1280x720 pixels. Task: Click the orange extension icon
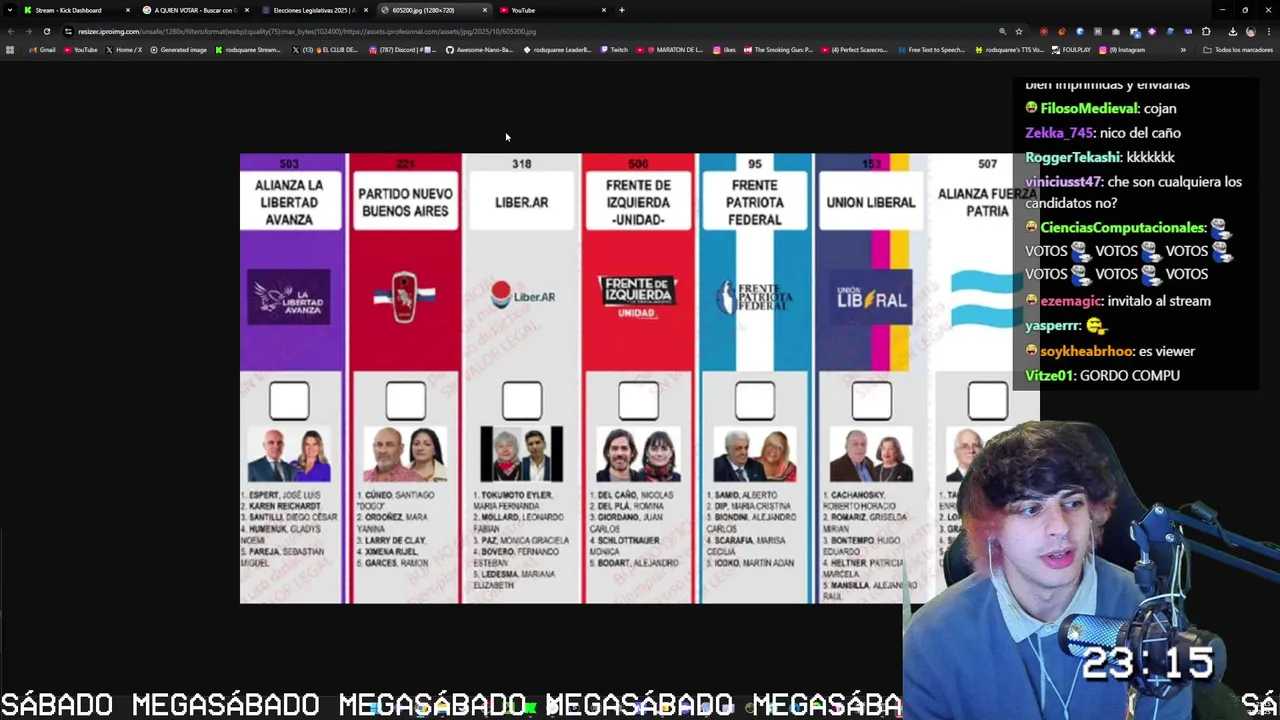(x=1062, y=31)
